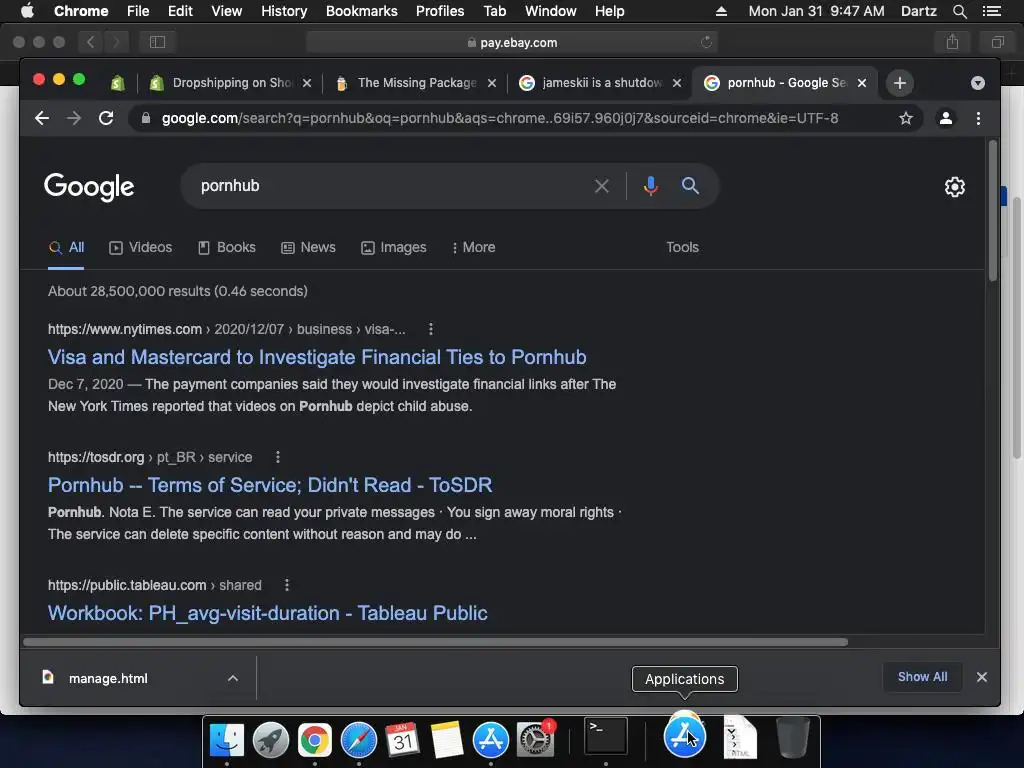
Task: Open the Visa and Mastercard NYTimes result
Action: point(317,357)
